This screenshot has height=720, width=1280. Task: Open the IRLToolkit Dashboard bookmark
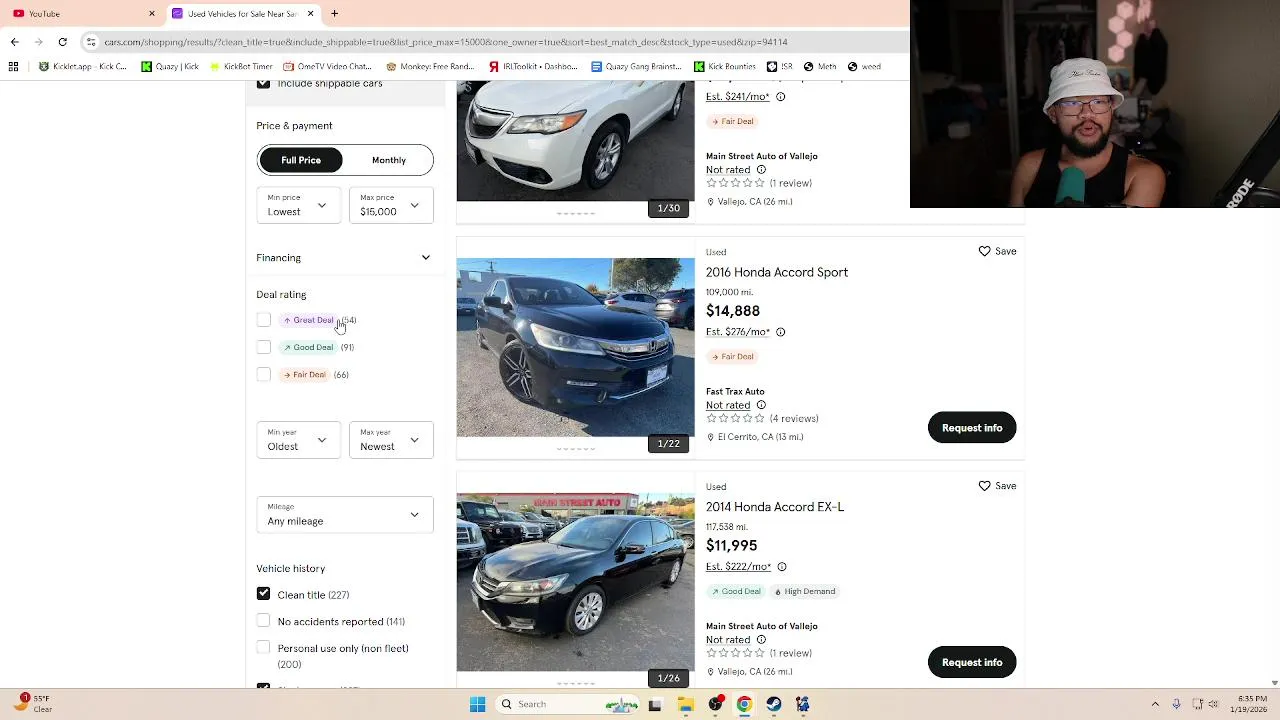[533, 67]
